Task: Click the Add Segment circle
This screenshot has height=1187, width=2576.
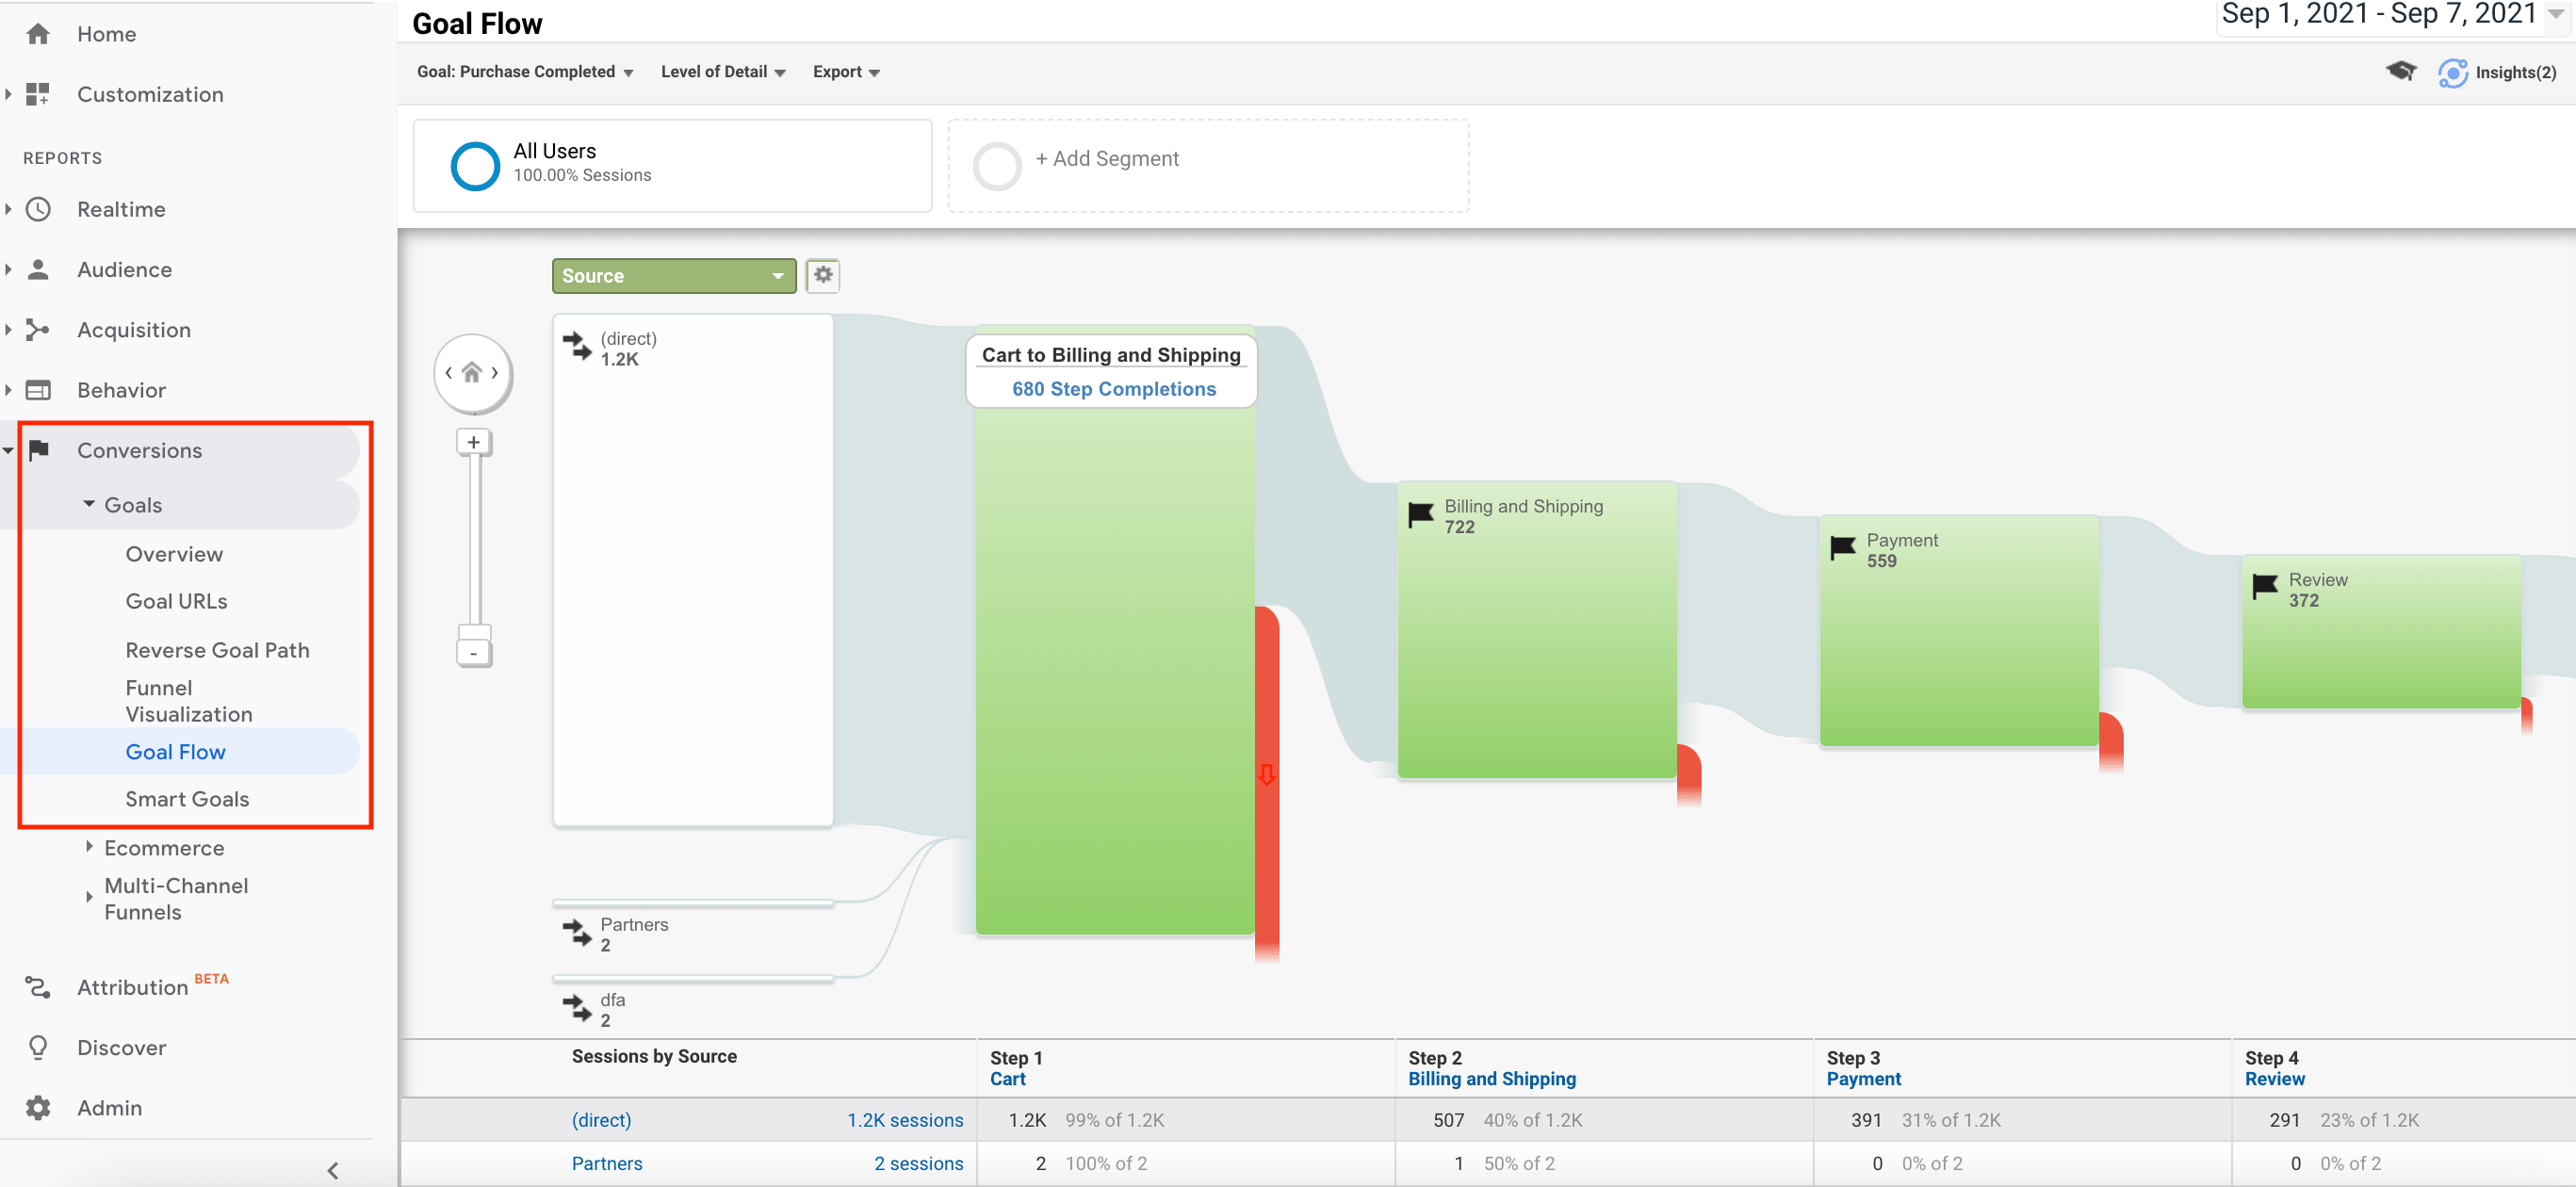Action: (997, 165)
